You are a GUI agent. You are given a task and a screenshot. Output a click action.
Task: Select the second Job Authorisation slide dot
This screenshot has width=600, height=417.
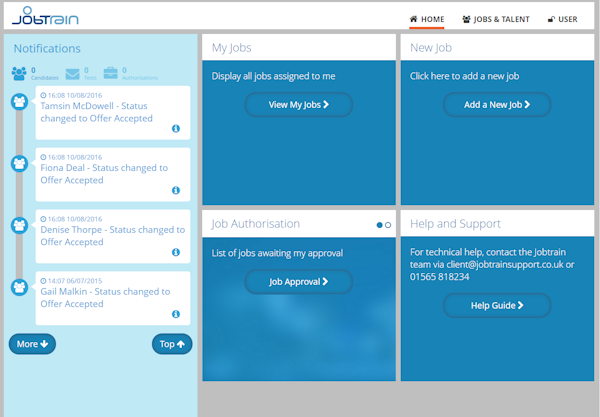tap(388, 225)
